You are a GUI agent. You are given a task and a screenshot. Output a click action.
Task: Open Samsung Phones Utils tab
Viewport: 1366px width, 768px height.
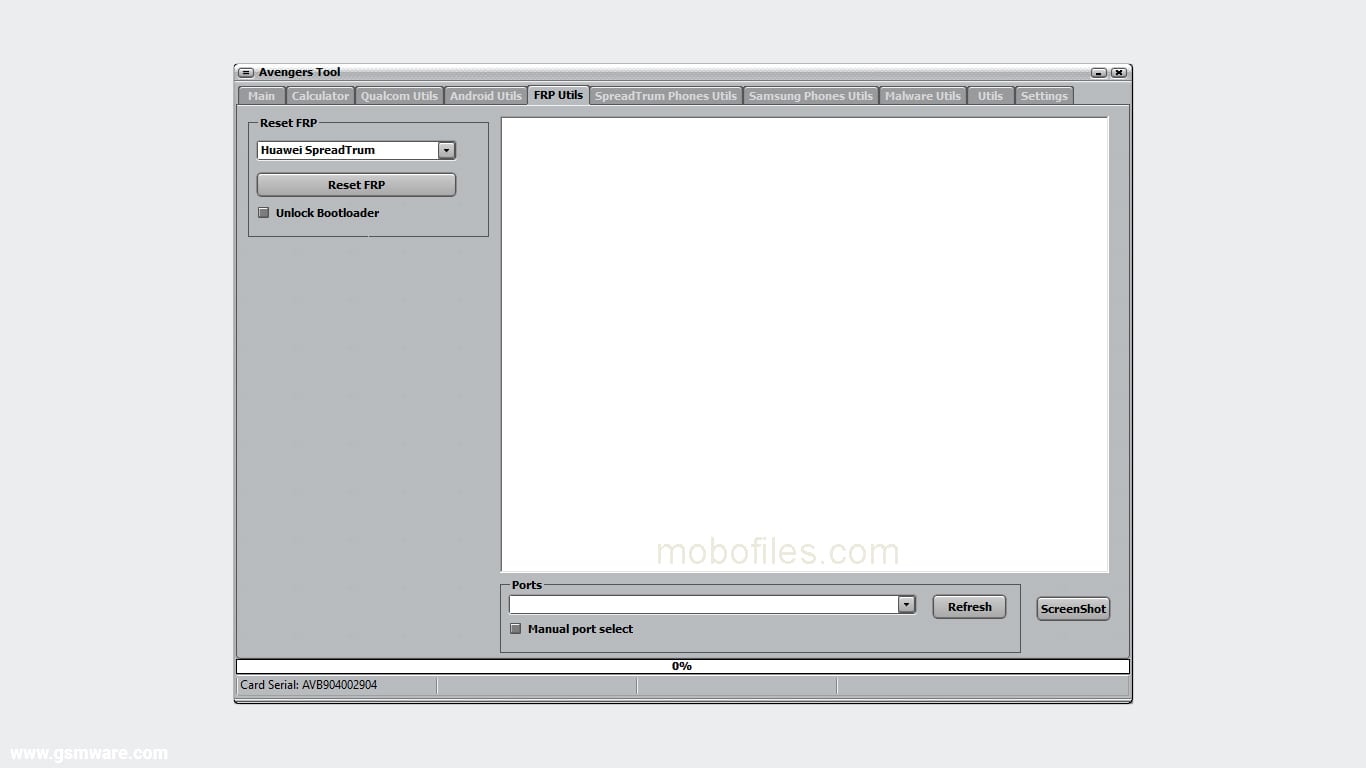pos(811,96)
